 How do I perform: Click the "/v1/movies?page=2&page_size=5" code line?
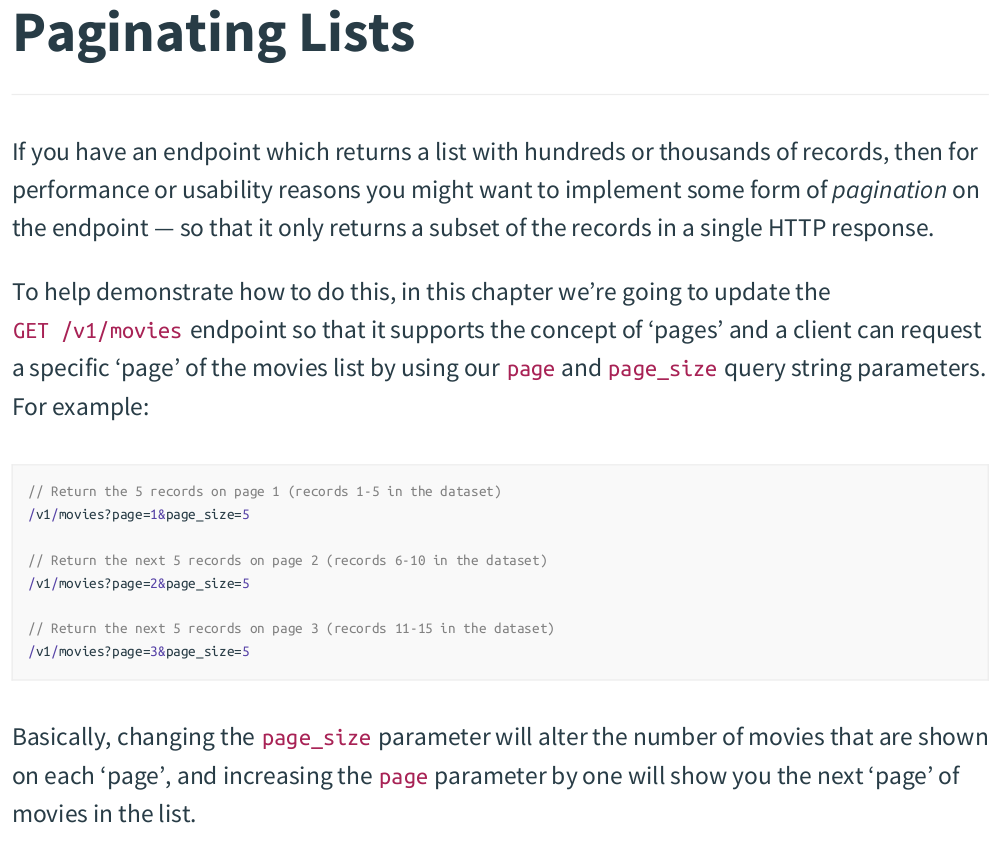(139, 583)
